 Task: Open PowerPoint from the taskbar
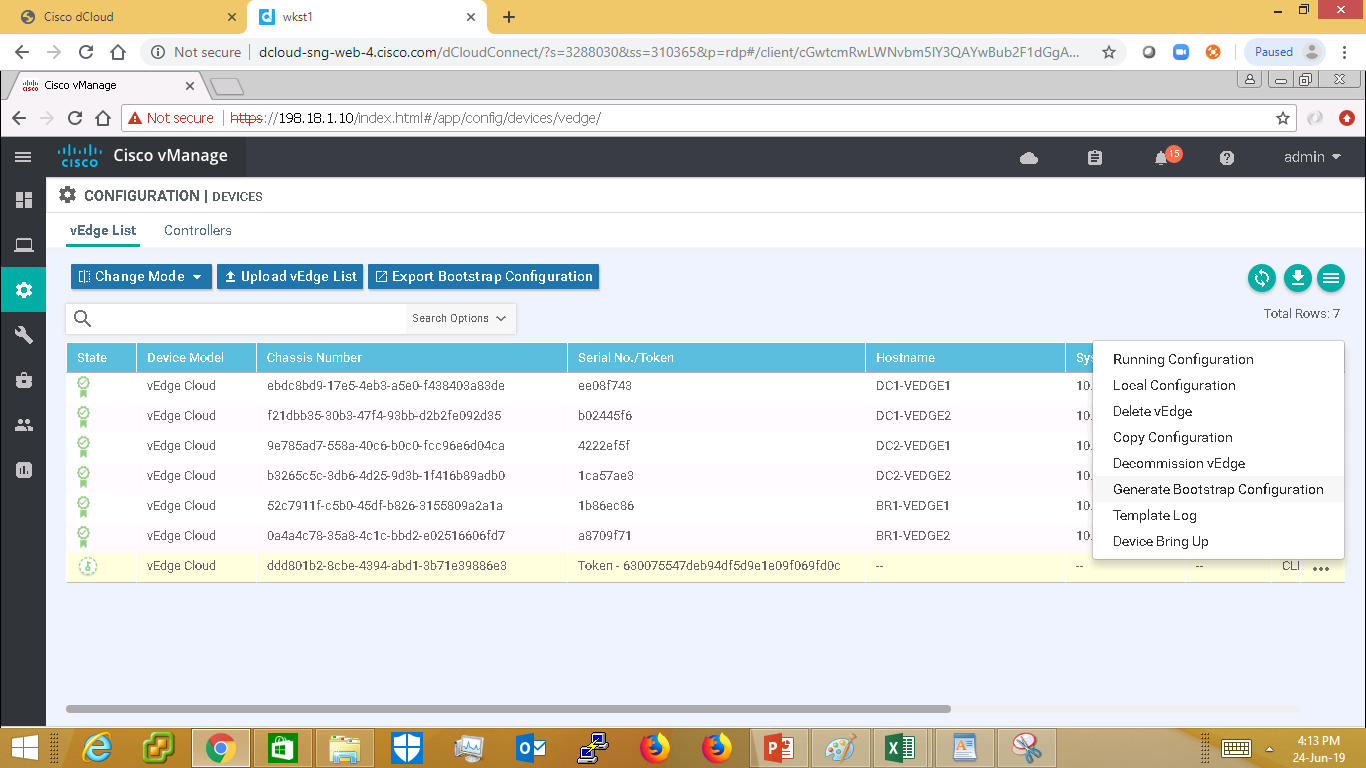pyautogui.click(x=778, y=747)
